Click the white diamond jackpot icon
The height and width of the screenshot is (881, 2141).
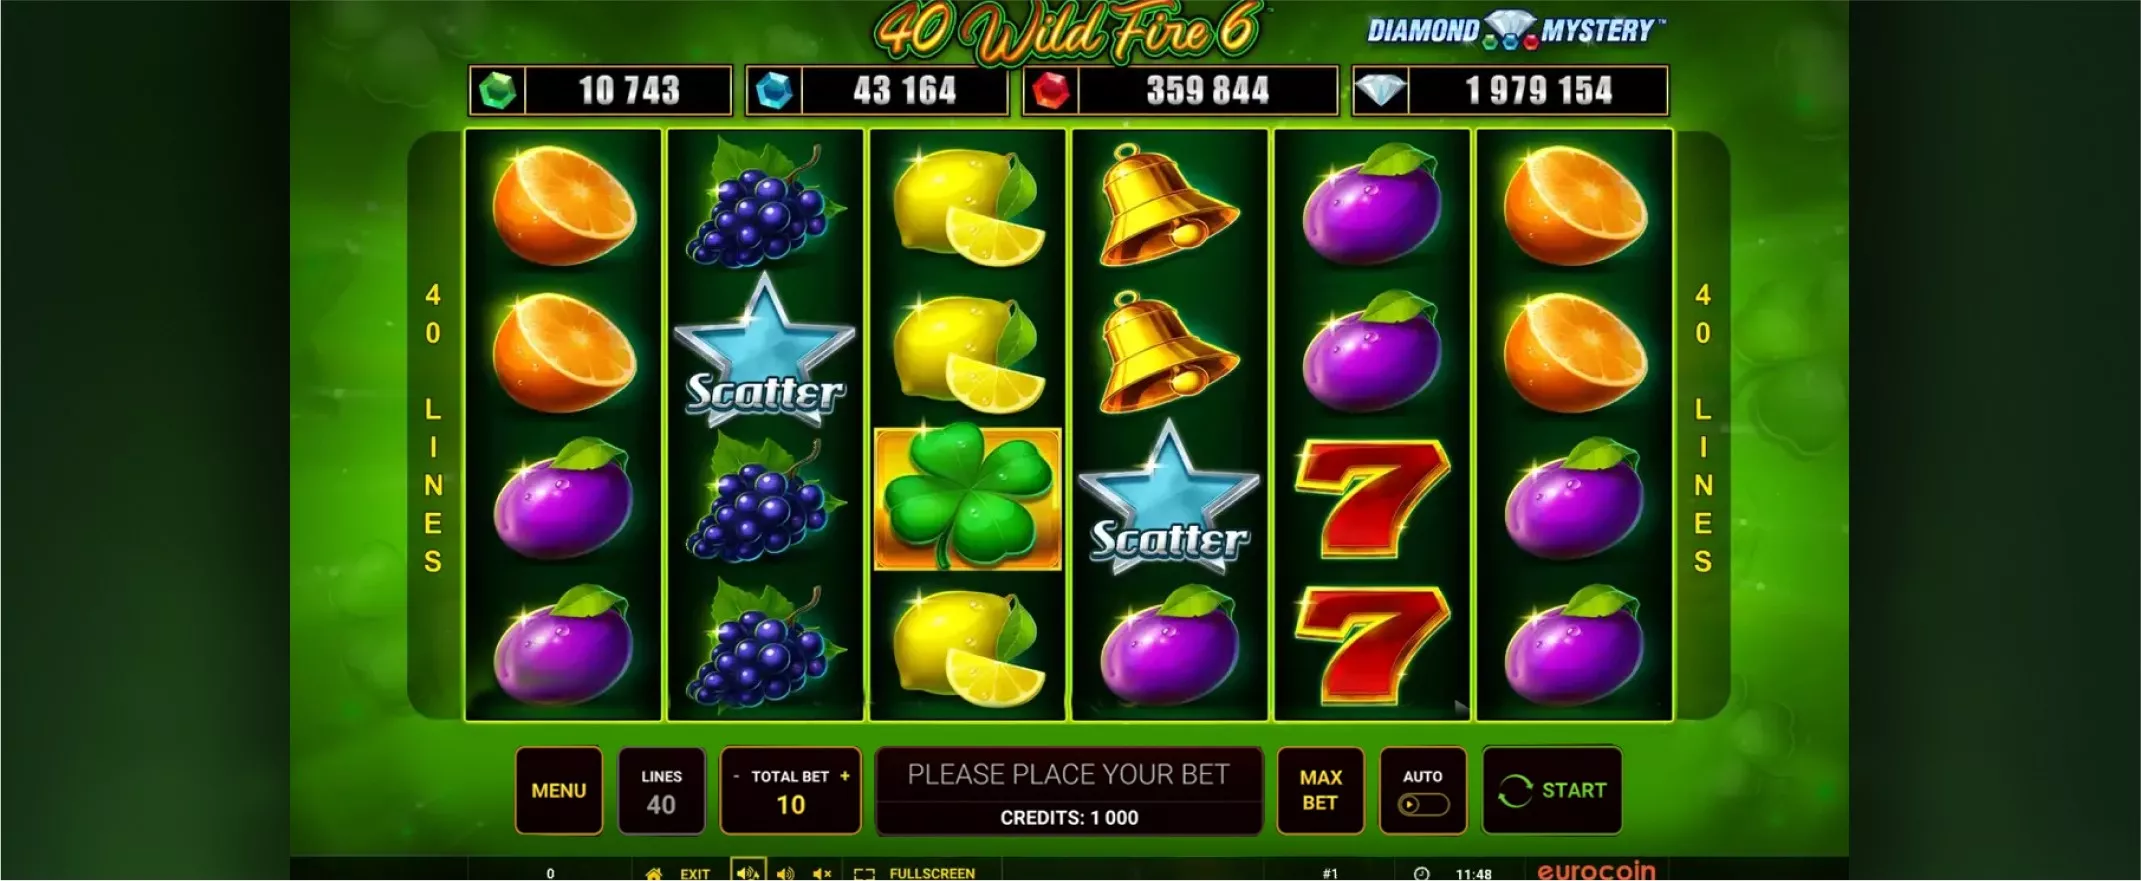pyautogui.click(x=1380, y=91)
